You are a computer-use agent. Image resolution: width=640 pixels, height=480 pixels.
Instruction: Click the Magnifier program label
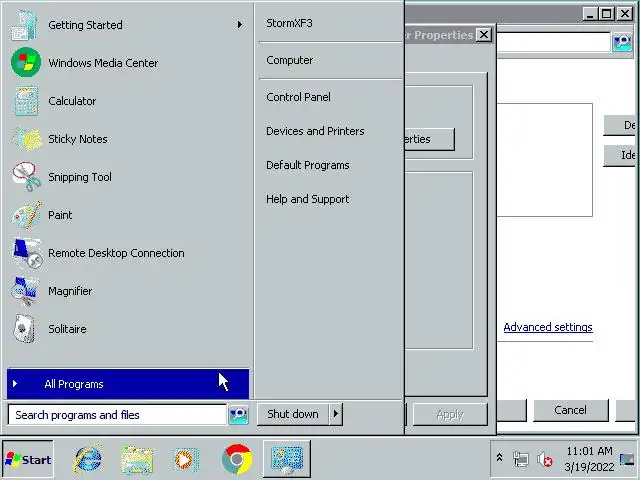pos(70,291)
